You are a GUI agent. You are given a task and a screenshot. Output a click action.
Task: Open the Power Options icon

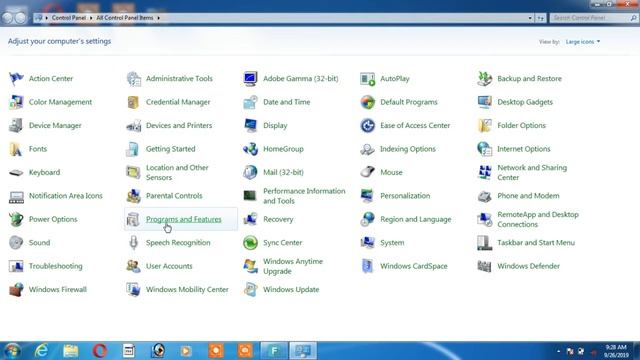click(16, 219)
